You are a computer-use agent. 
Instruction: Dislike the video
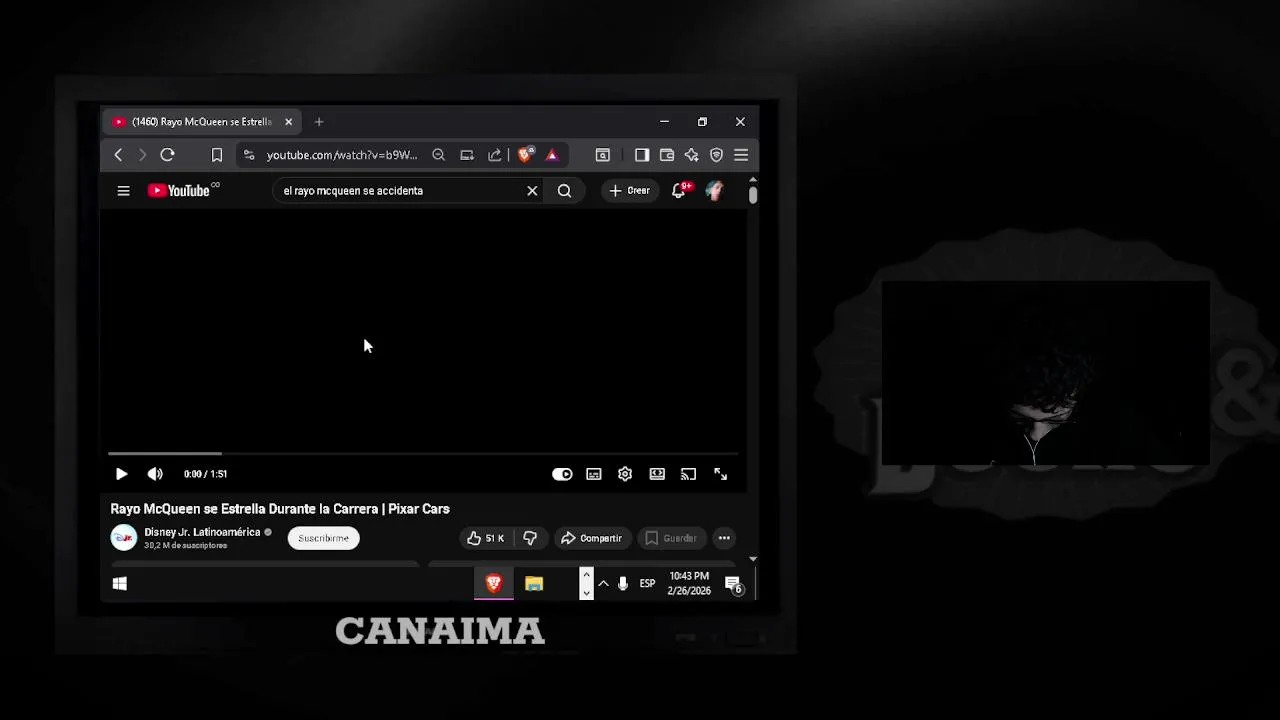point(530,538)
